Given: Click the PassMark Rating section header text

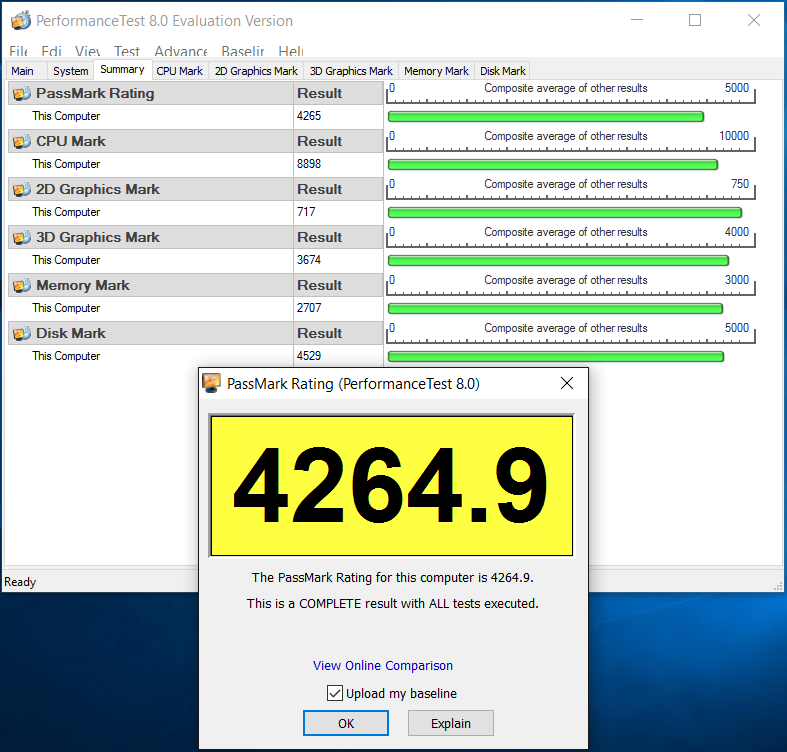Looking at the screenshot, I should (x=95, y=93).
